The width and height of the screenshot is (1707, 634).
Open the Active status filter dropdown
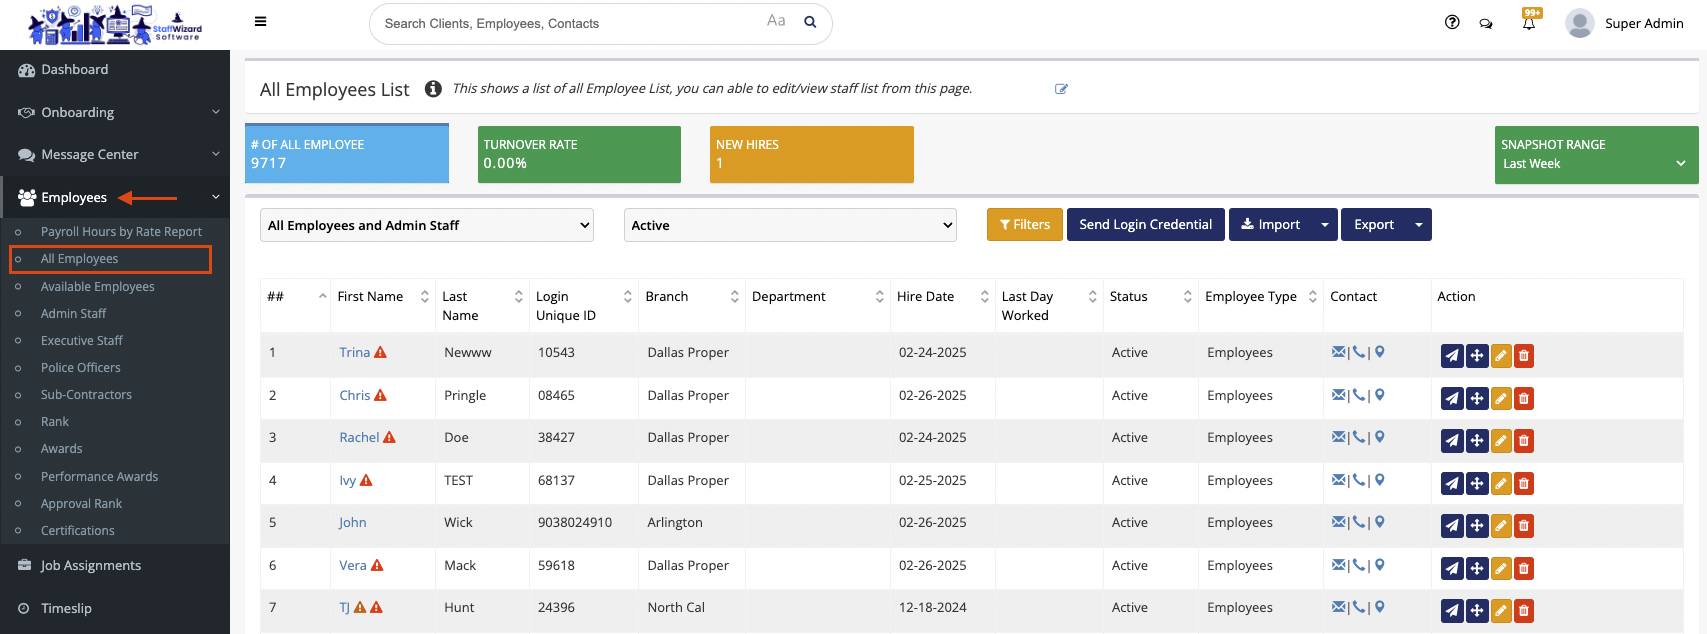pos(790,225)
